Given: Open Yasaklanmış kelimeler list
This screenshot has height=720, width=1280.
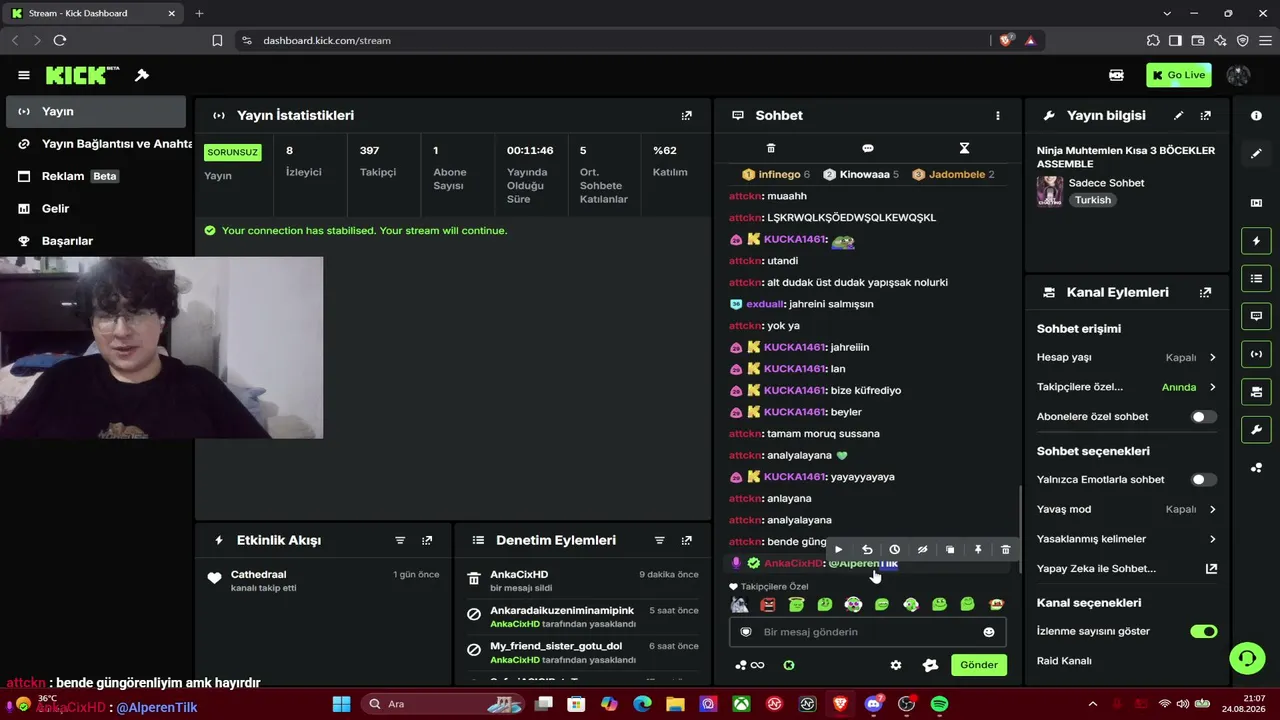Looking at the screenshot, I should (1127, 539).
